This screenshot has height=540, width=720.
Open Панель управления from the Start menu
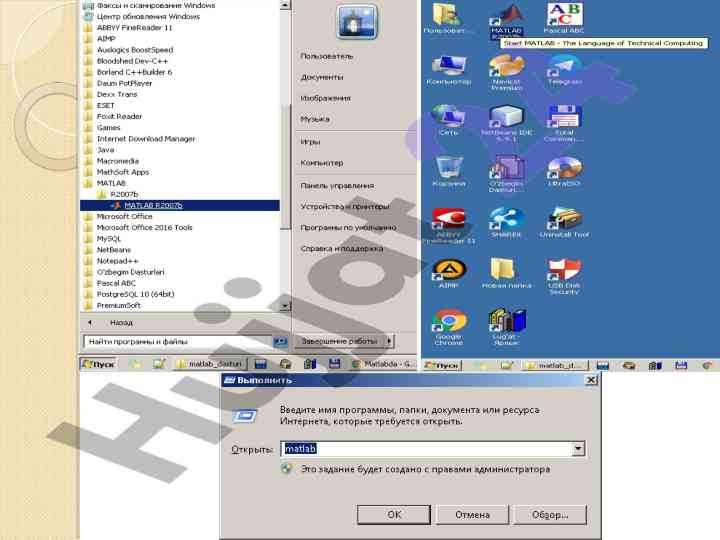pos(337,185)
